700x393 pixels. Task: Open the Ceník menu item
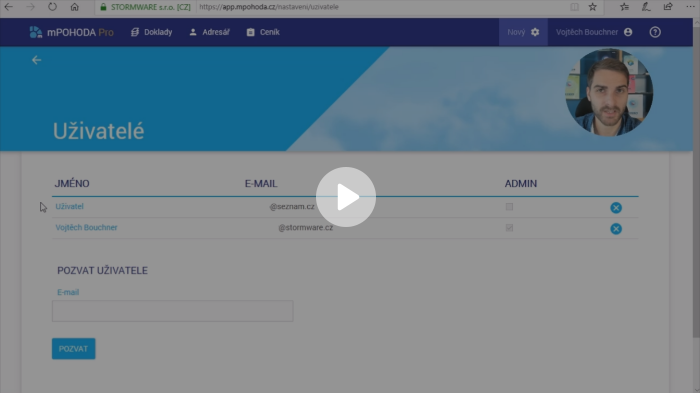tap(263, 32)
